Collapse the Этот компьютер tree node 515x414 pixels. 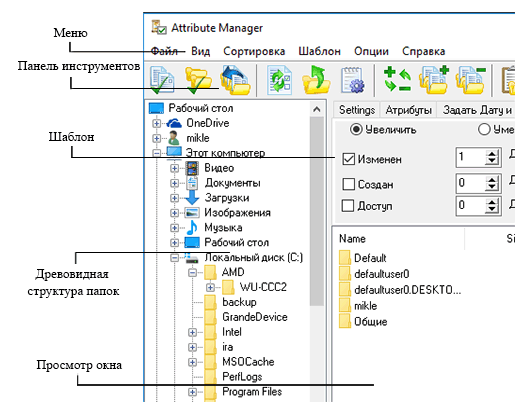pyautogui.click(x=156, y=153)
